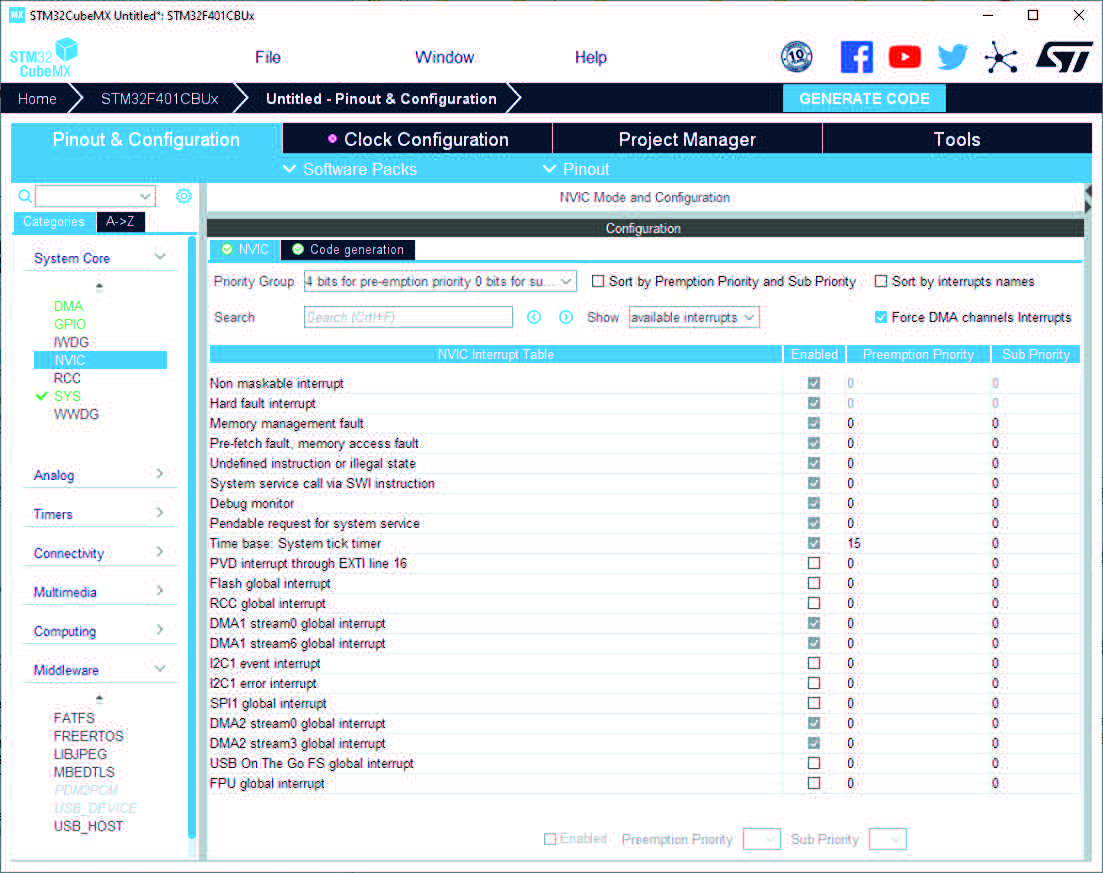This screenshot has height=873, width=1103.
Task: Open the Show available interrupts dropdown
Action: (x=694, y=317)
